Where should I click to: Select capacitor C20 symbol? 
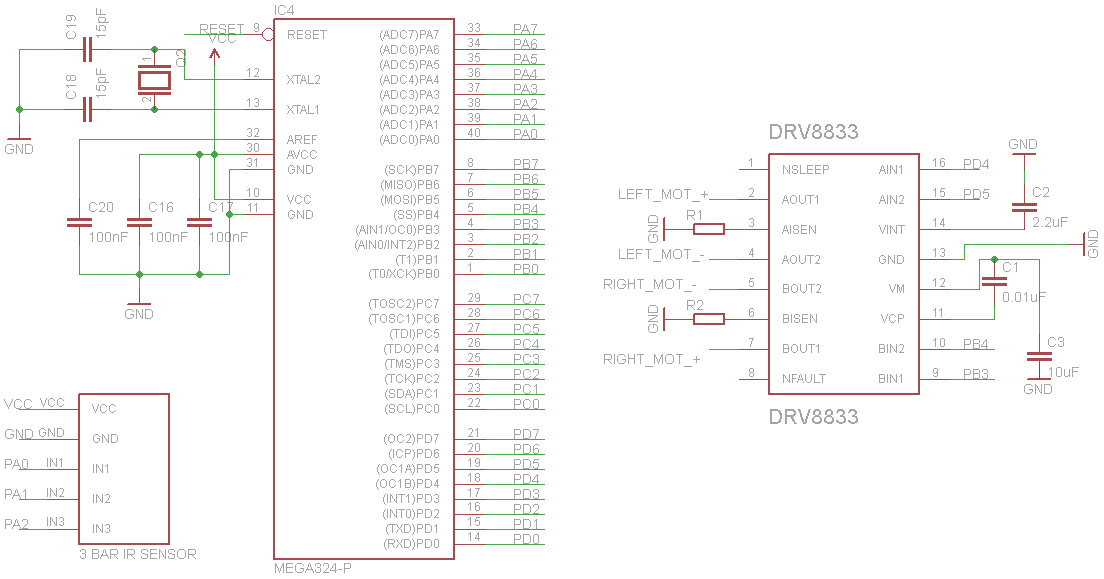click(80, 222)
